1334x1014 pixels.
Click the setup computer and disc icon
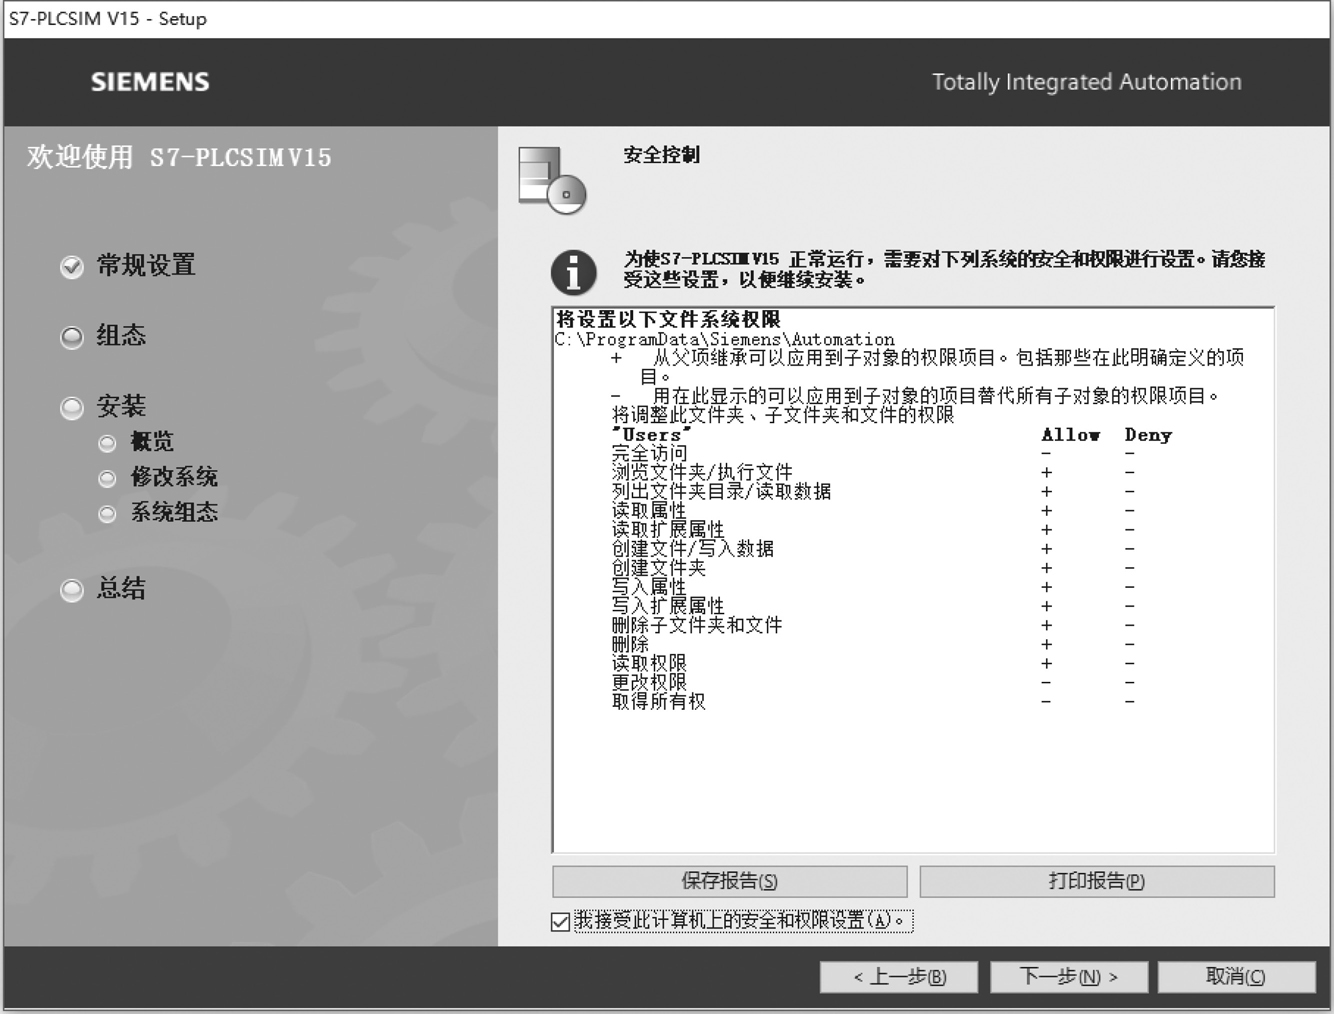(552, 180)
